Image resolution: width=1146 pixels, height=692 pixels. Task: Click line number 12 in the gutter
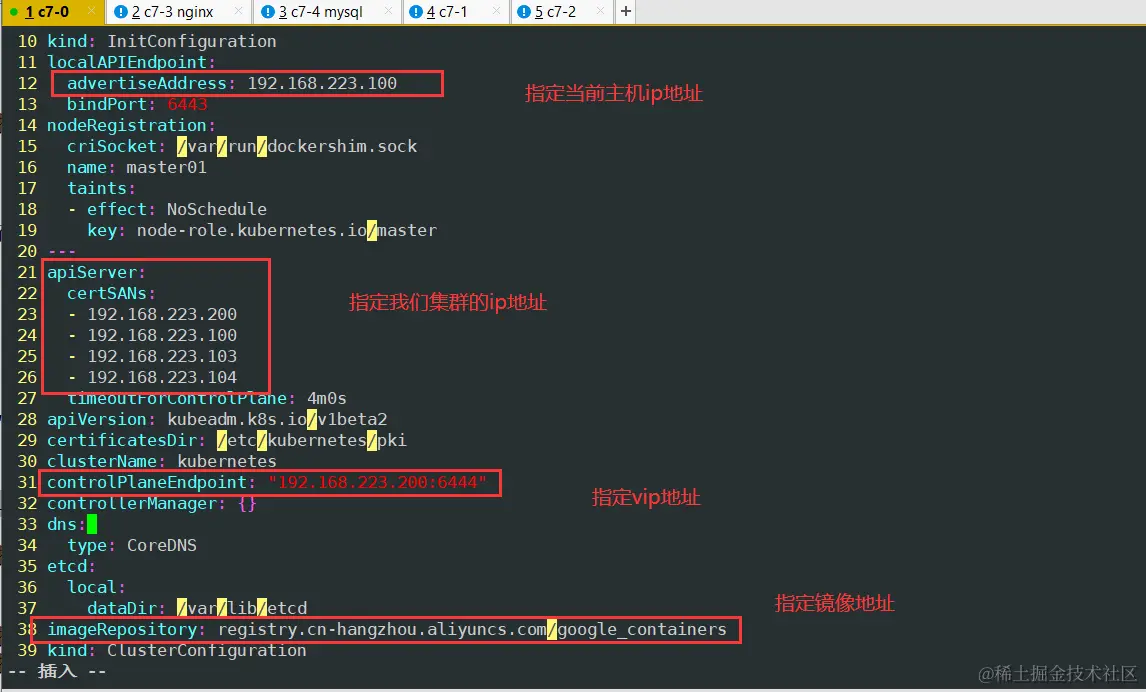tap(27, 83)
